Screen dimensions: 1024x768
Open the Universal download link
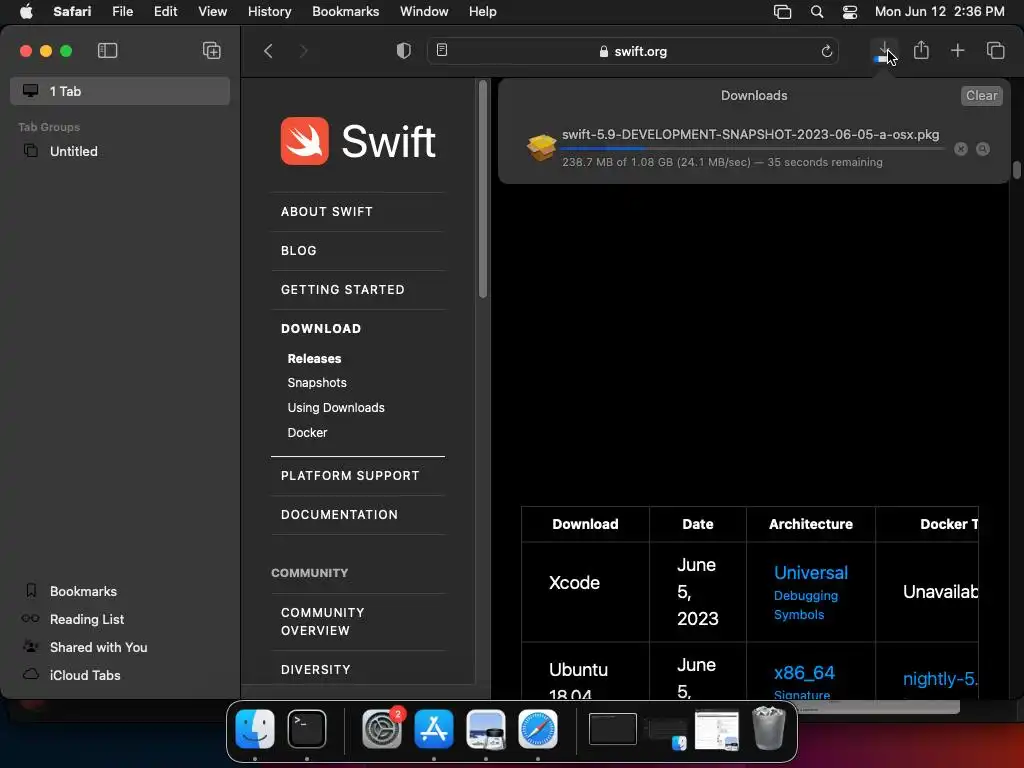[810, 573]
